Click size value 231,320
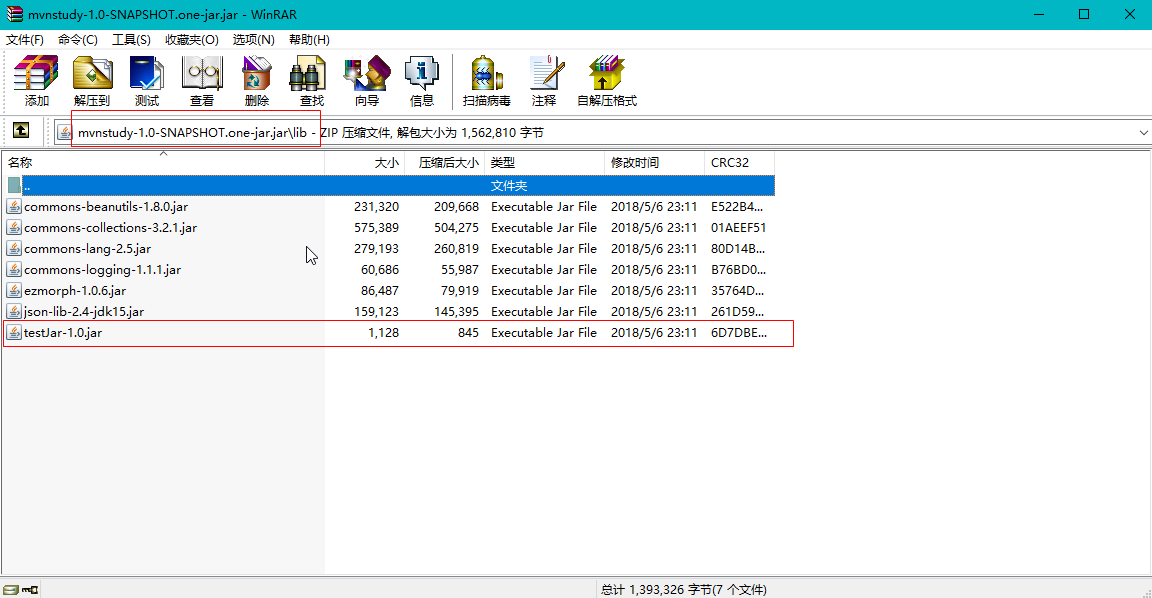This screenshot has height=598, width=1152. 376,206
